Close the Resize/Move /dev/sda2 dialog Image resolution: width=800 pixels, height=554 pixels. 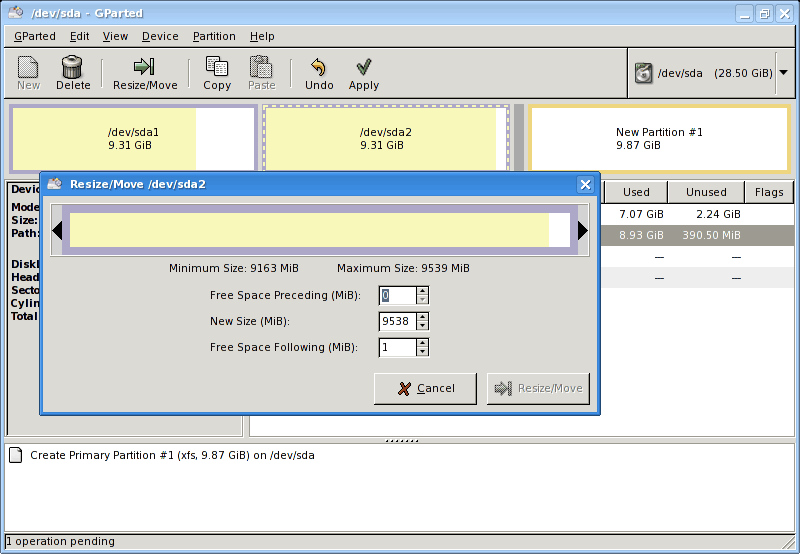click(x=585, y=184)
